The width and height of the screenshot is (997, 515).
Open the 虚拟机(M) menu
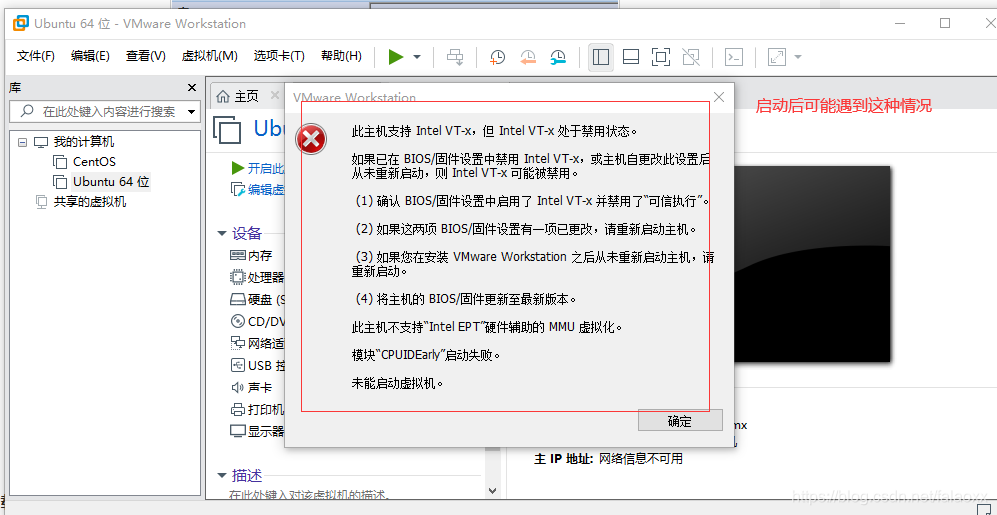(x=209, y=56)
